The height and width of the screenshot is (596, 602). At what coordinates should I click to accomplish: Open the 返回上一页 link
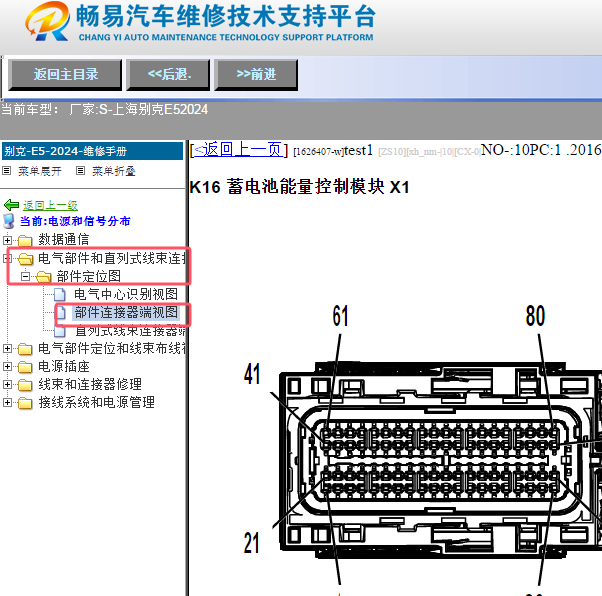pyautogui.click(x=239, y=149)
